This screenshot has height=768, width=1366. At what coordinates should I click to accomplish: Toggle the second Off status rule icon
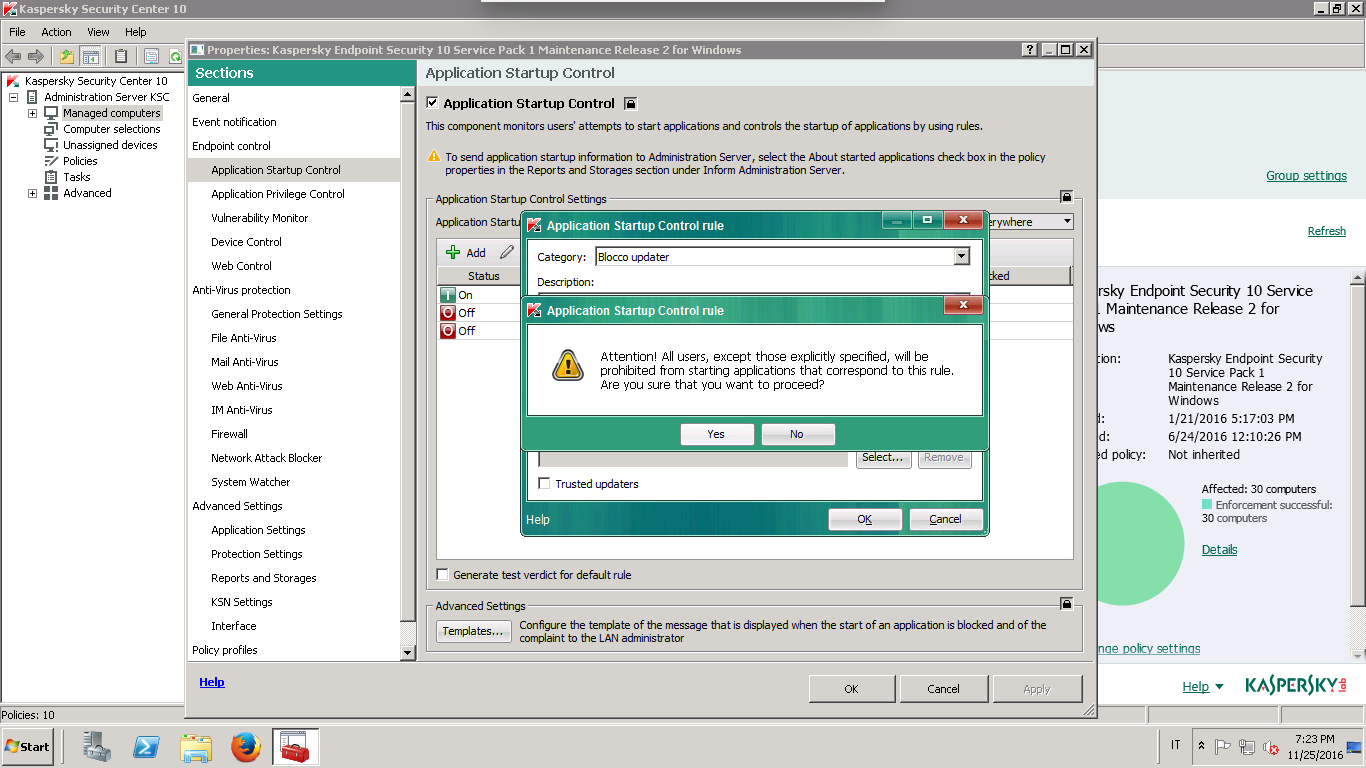tap(447, 330)
